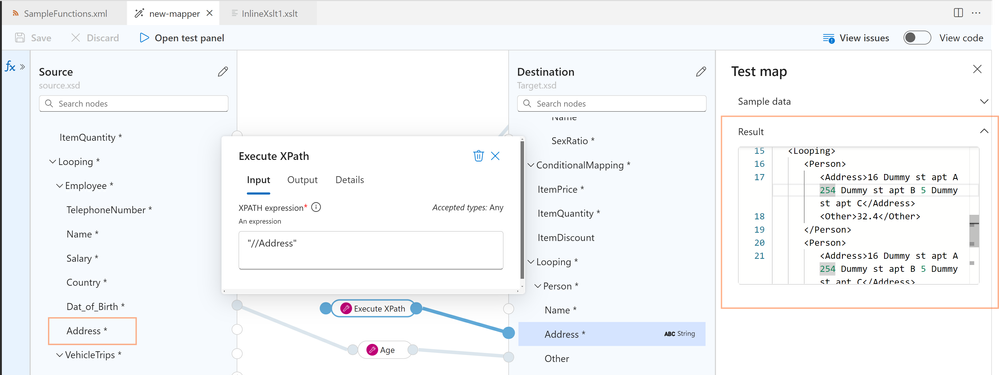
Task: Expand the fx functions panel
Action: [x=15, y=66]
